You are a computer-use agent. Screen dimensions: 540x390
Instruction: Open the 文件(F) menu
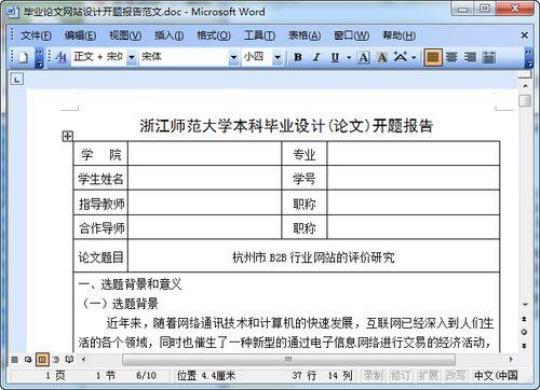[x=36, y=35]
